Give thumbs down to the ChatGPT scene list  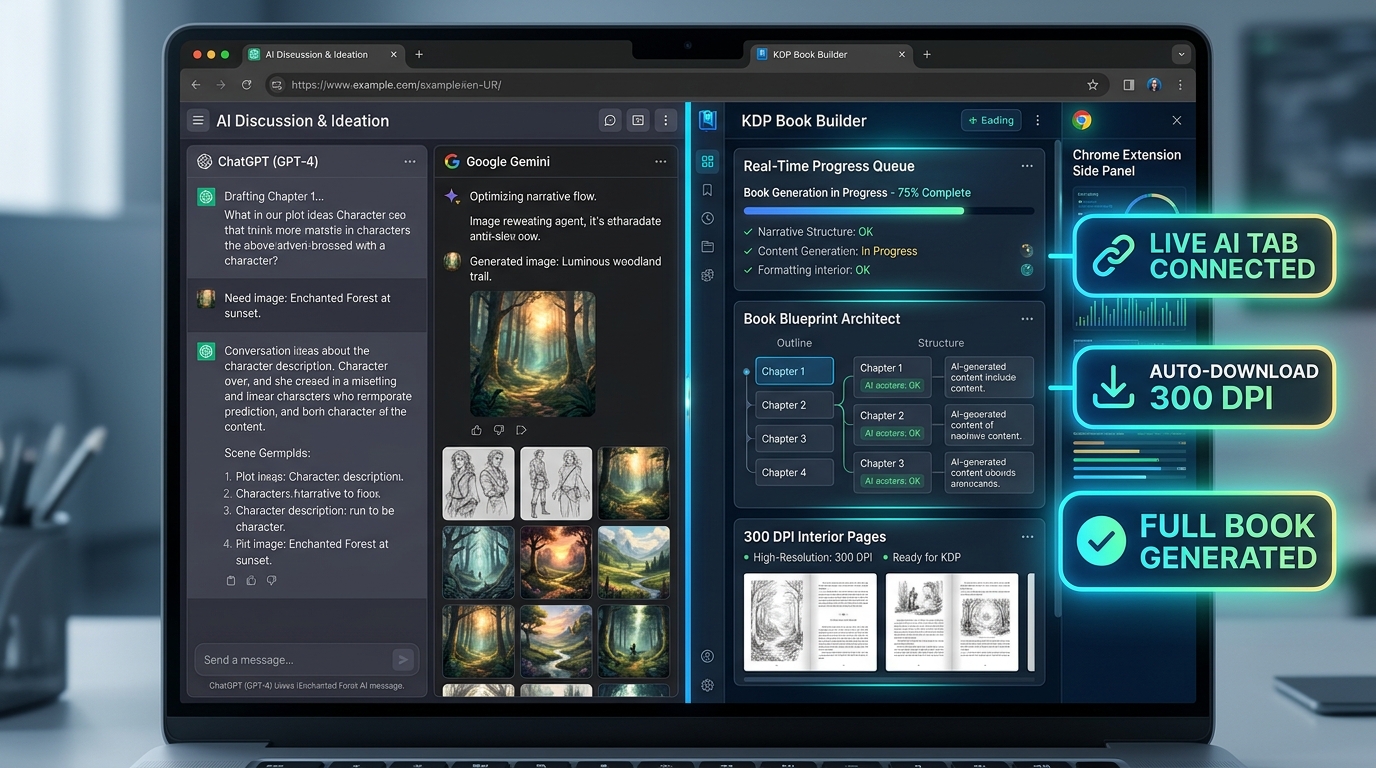pyautogui.click(x=271, y=580)
